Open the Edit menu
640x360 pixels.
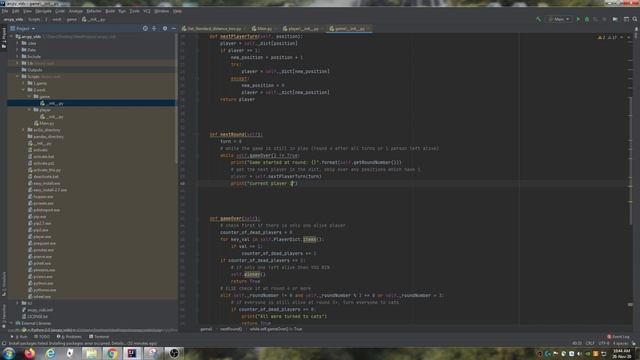tap(16, 11)
